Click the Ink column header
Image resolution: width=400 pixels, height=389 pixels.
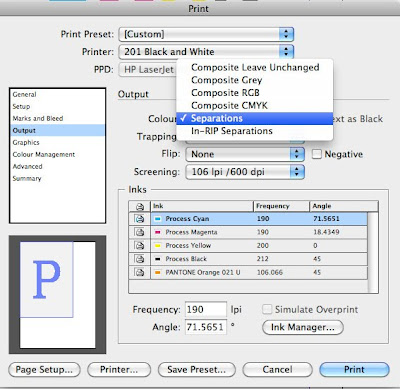[x=202, y=206]
